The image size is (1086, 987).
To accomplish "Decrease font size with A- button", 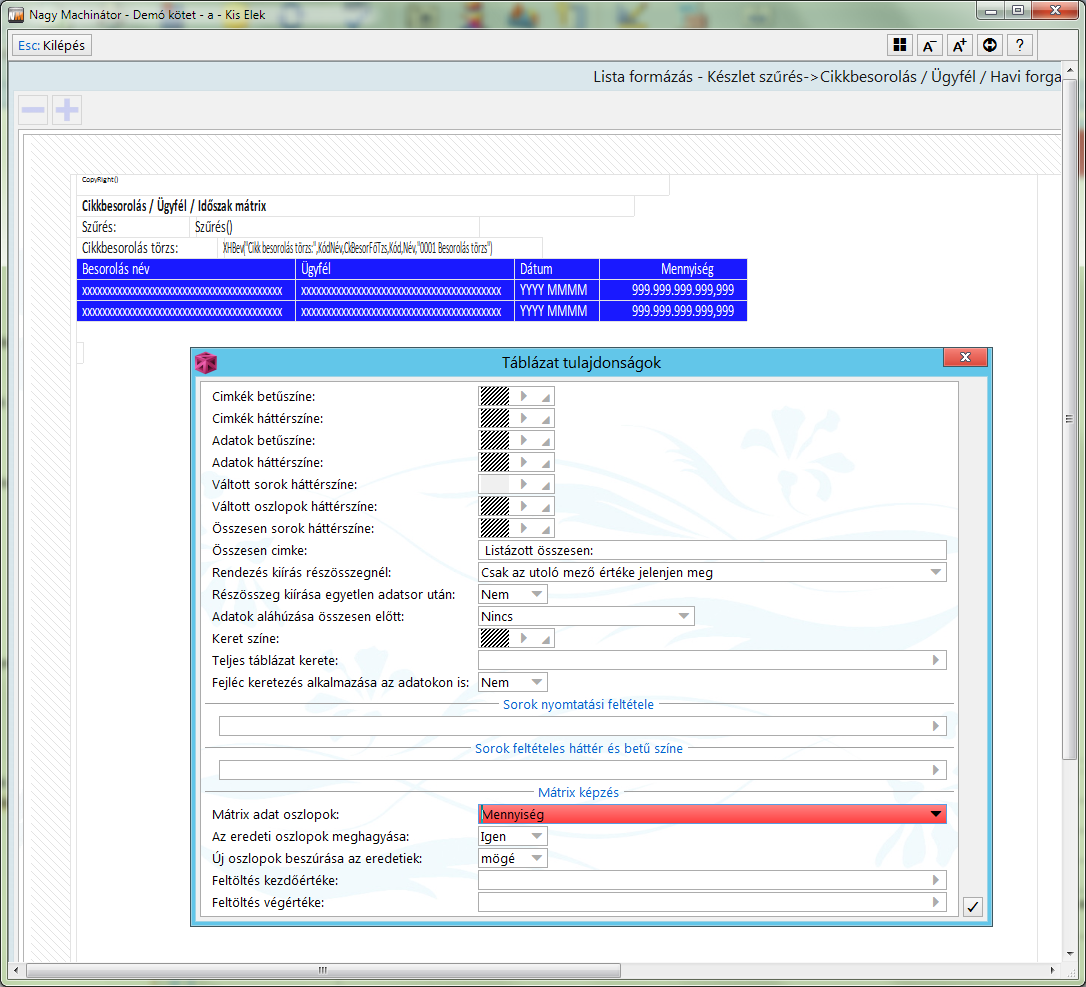I will click(929, 45).
